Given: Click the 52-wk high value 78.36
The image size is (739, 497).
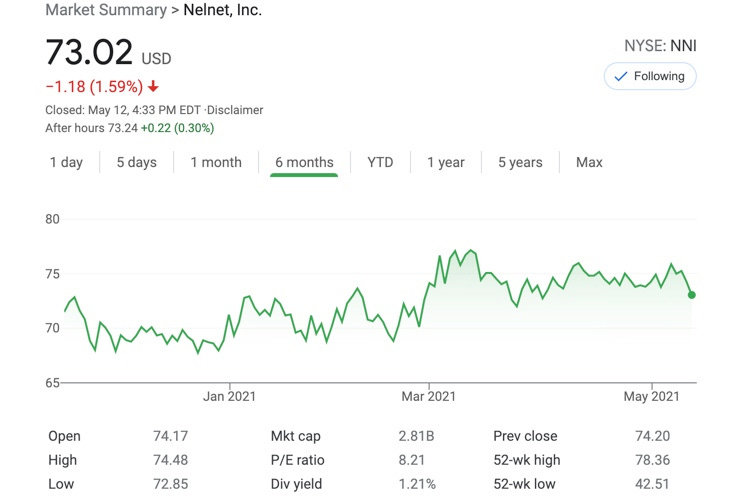Looking at the screenshot, I should coord(652,460).
